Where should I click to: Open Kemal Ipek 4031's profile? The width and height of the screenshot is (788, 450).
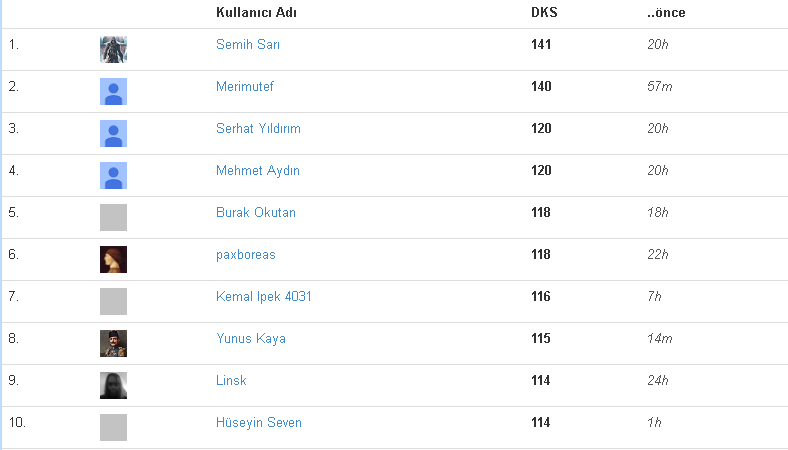coord(264,297)
